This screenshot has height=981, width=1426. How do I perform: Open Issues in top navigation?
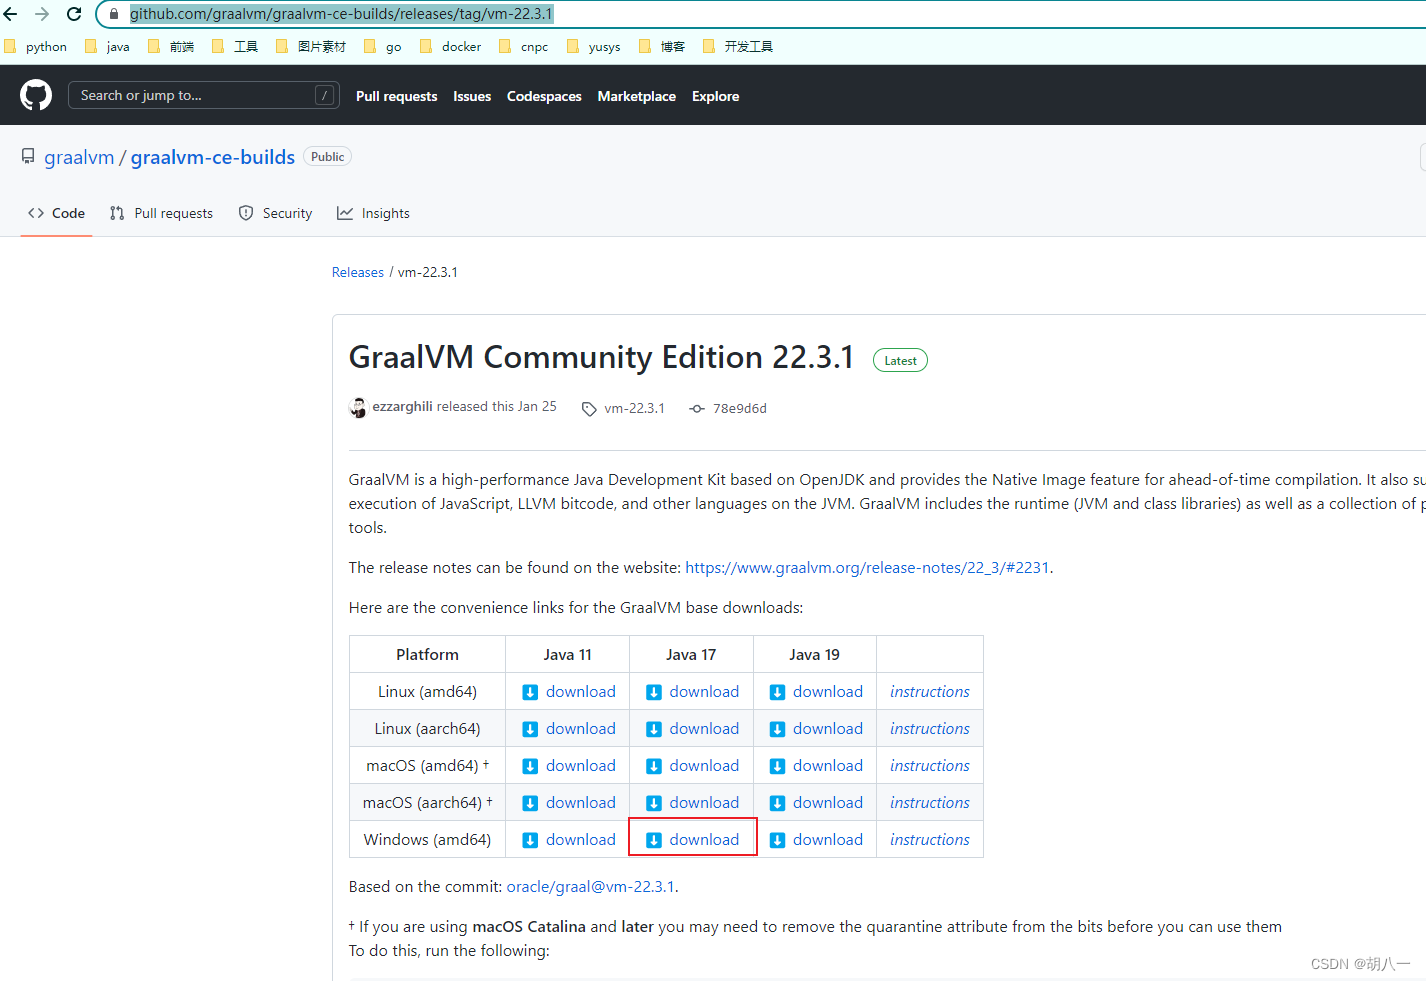(x=472, y=96)
